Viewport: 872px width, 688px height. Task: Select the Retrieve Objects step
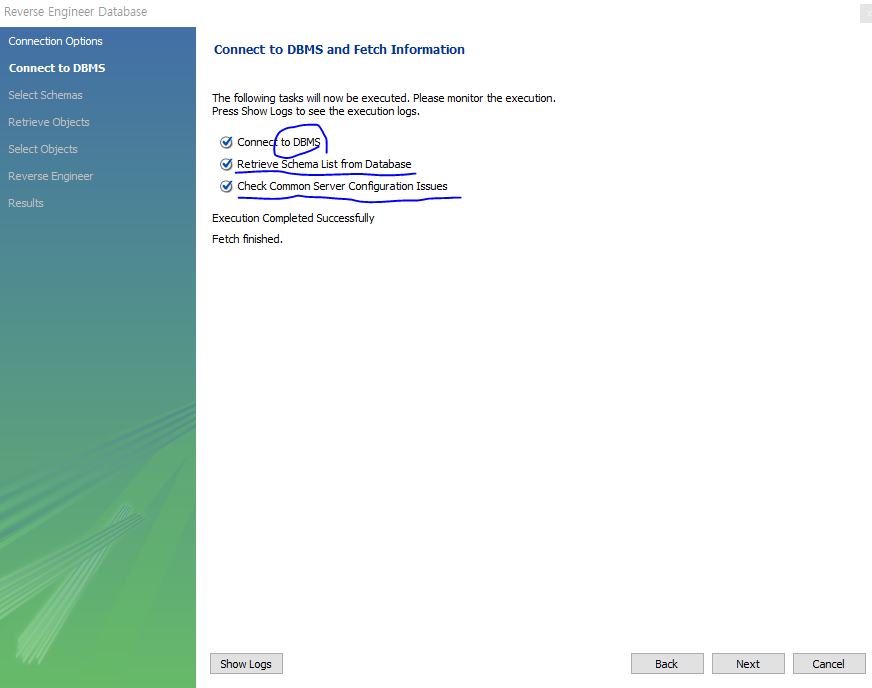click(x=49, y=122)
